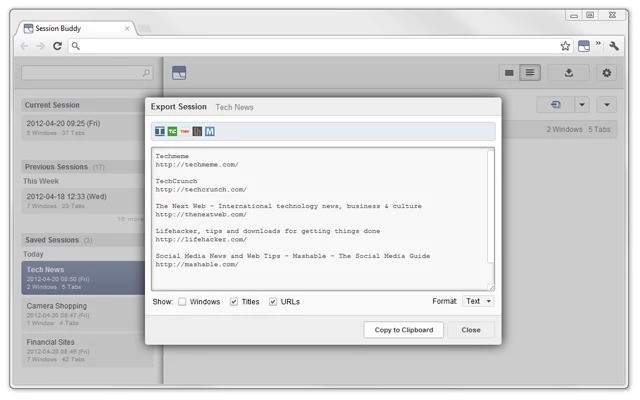The width and height of the screenshot is (640, 400).
Task: Uncheck the URLs checkbox
Action: click(x=273, y=302)
